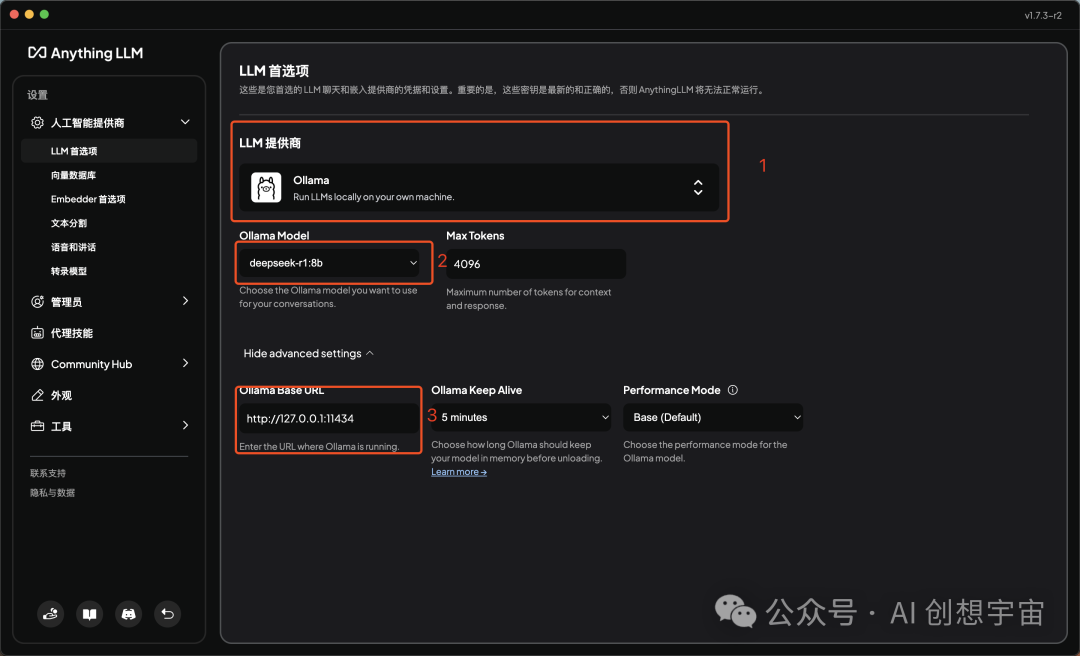The image size is (1080, 656).
Task: Click the 管理员 user icon
Action: coord(37,302)
